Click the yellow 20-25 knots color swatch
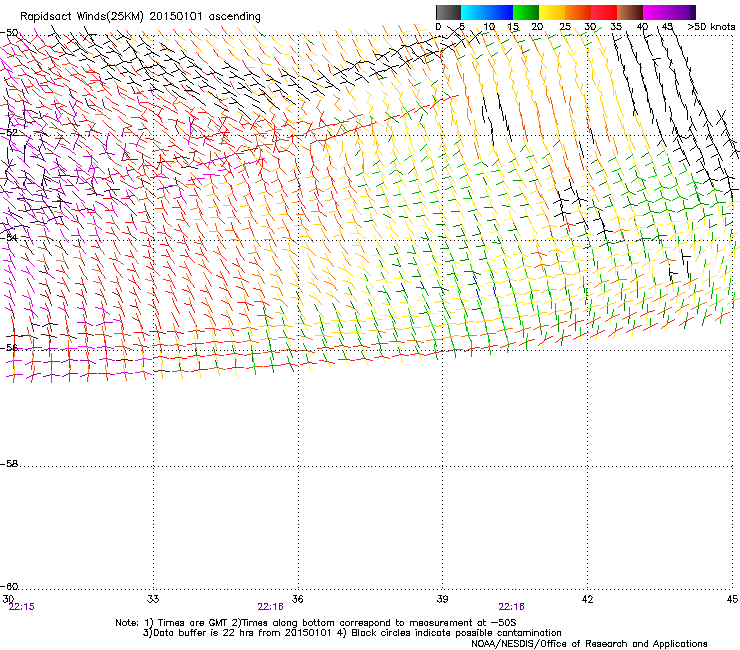The height and width of the screenshot is (650, 740). click(x=552, y=12)
